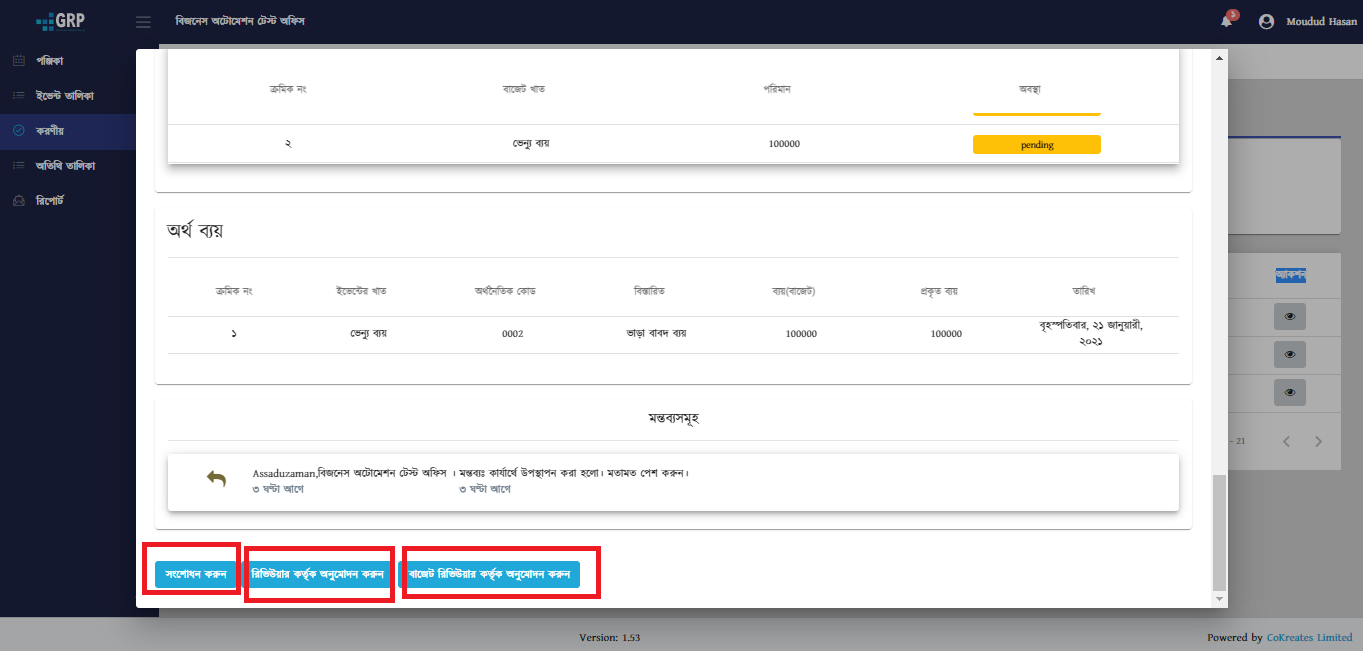Open the hamburger menu in top bar
The height and width of the screenshot is (651, 1363).
pos(143,22)
